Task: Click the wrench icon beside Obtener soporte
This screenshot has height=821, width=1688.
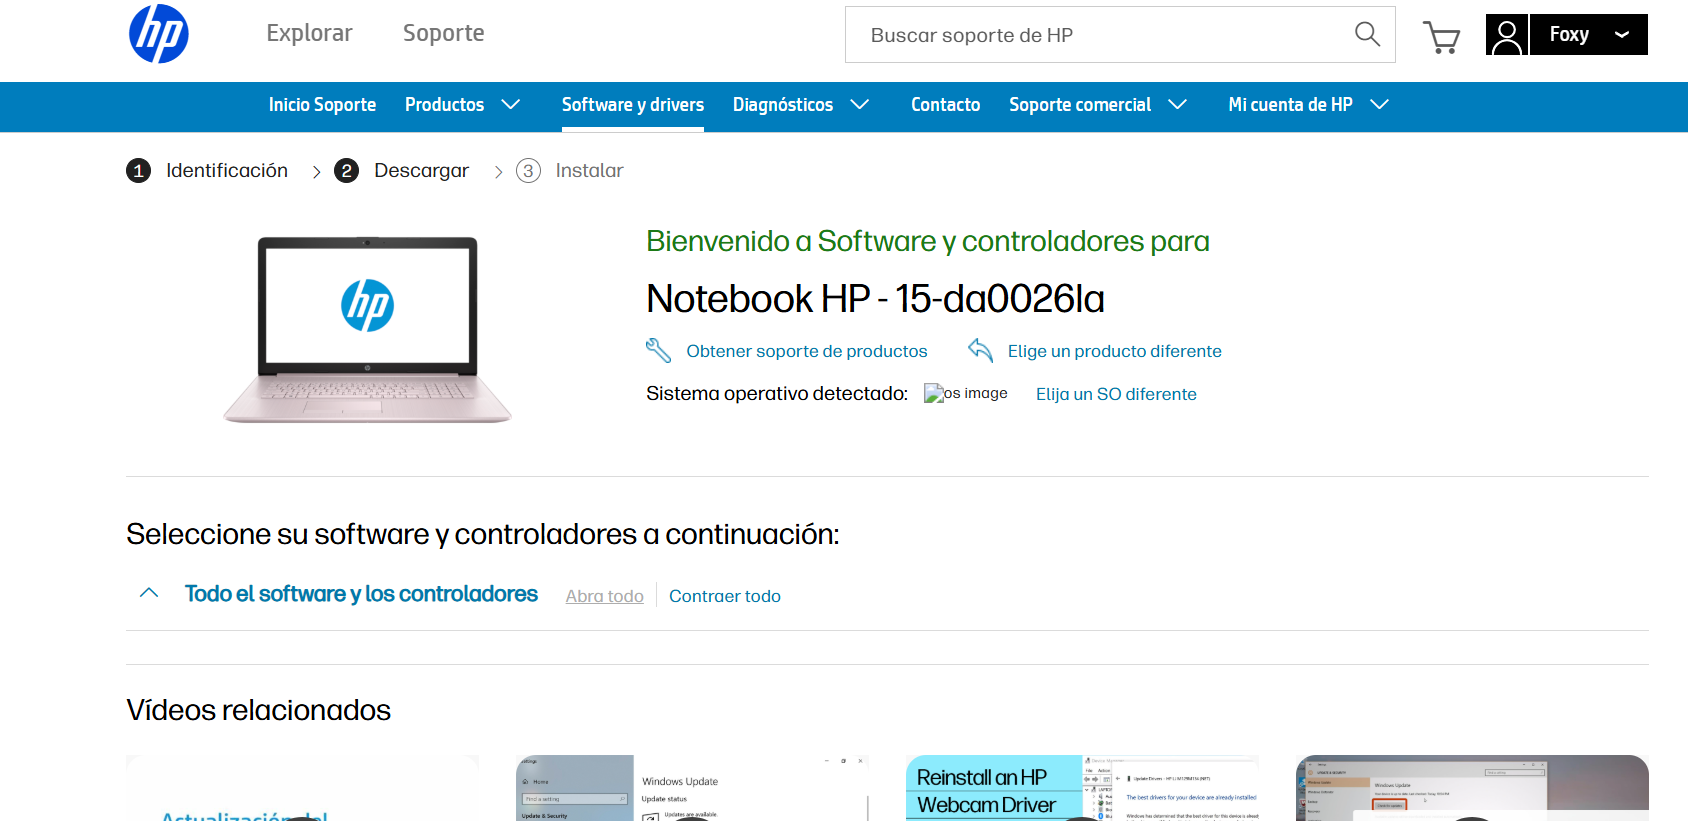Action: tap(658, 350)
